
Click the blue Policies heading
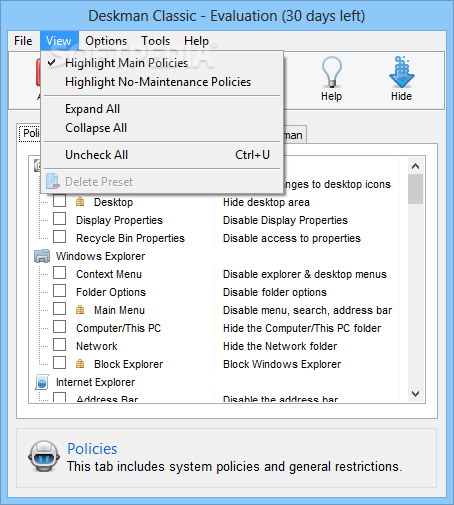92,449
